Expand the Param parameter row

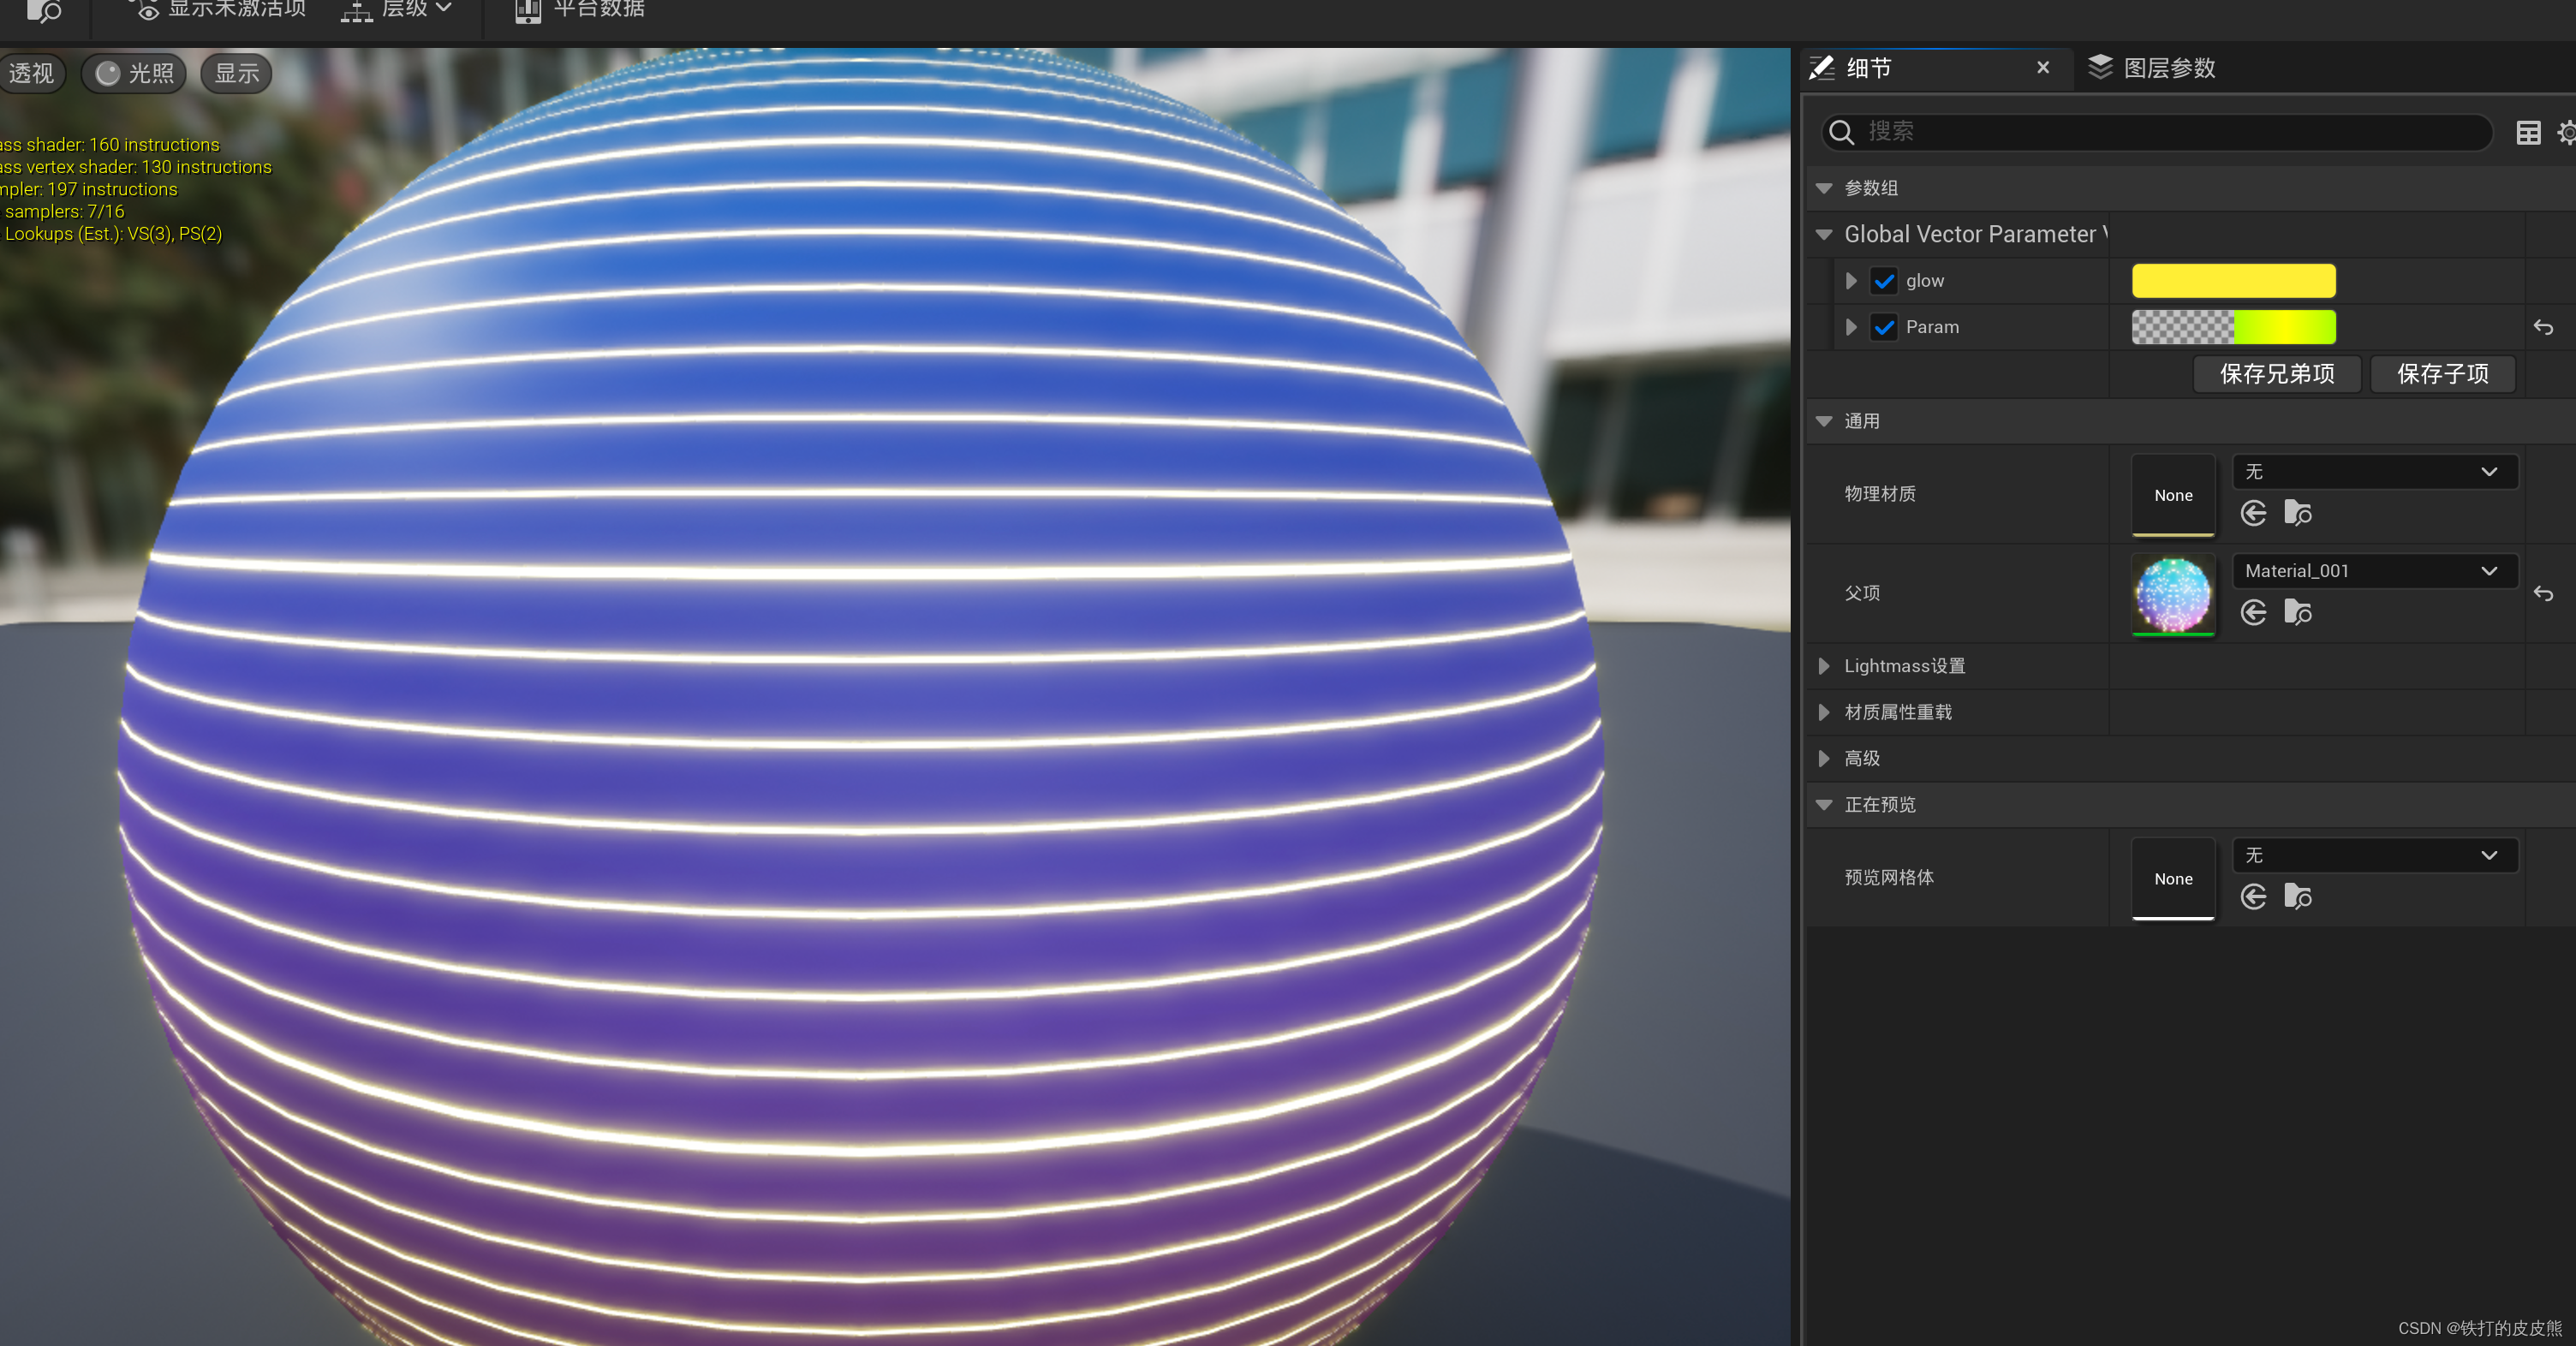point(1851,327)
